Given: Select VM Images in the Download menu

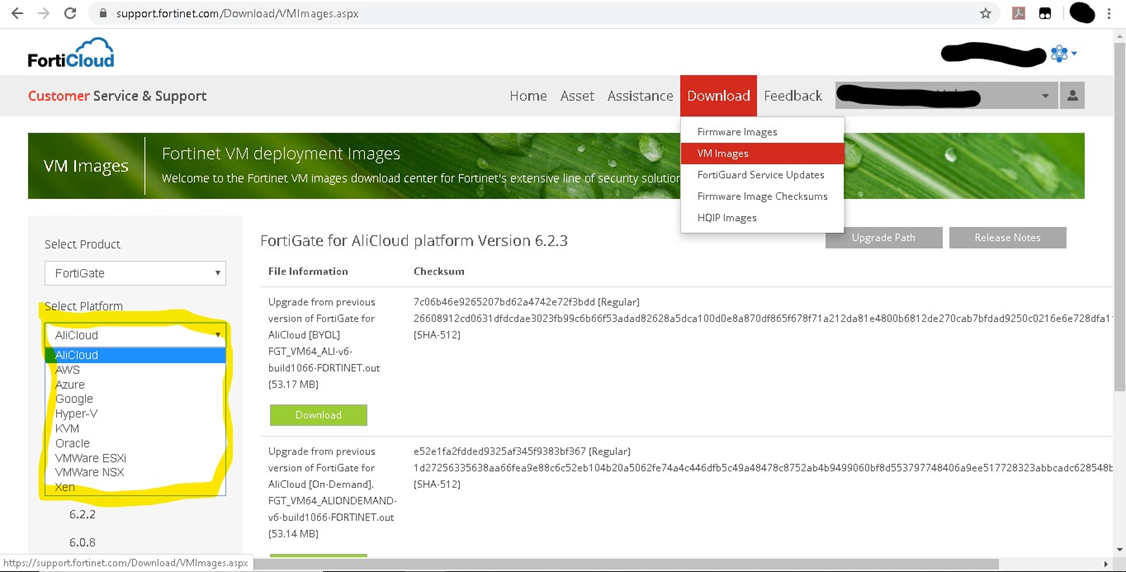Looking at the screenshot, I should point(763,153).
